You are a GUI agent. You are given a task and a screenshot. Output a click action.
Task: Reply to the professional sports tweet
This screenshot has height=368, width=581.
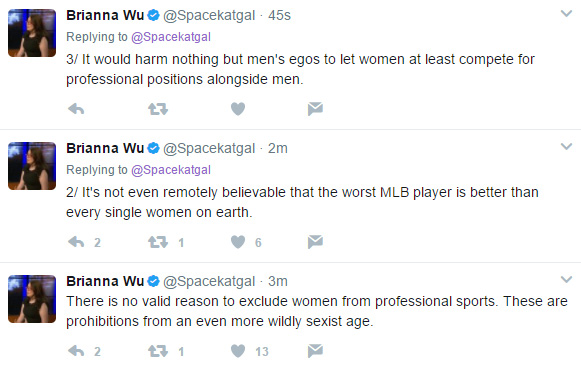point(76,351)
